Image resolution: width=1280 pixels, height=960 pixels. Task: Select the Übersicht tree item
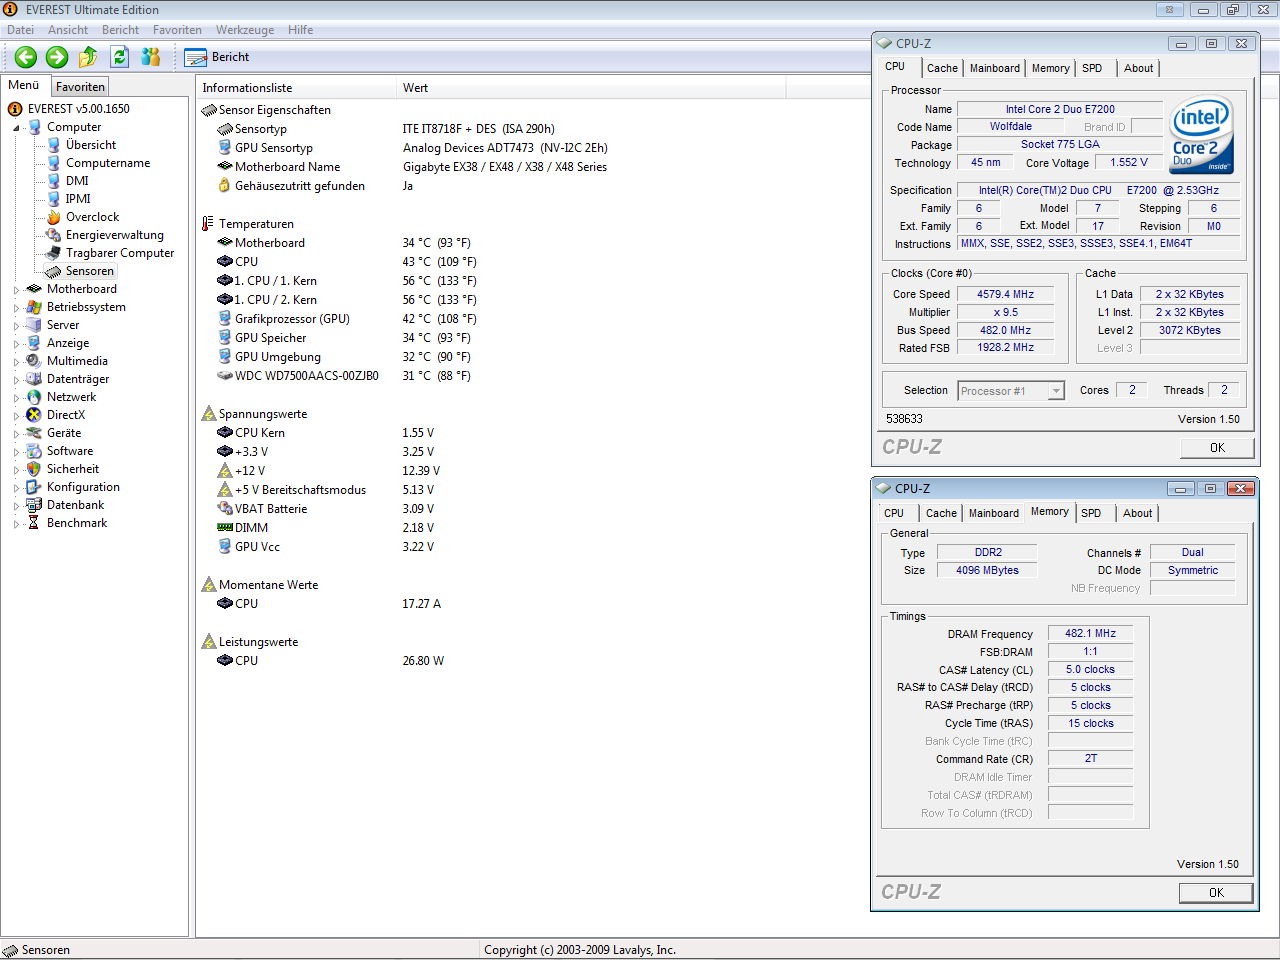point(90,145)
